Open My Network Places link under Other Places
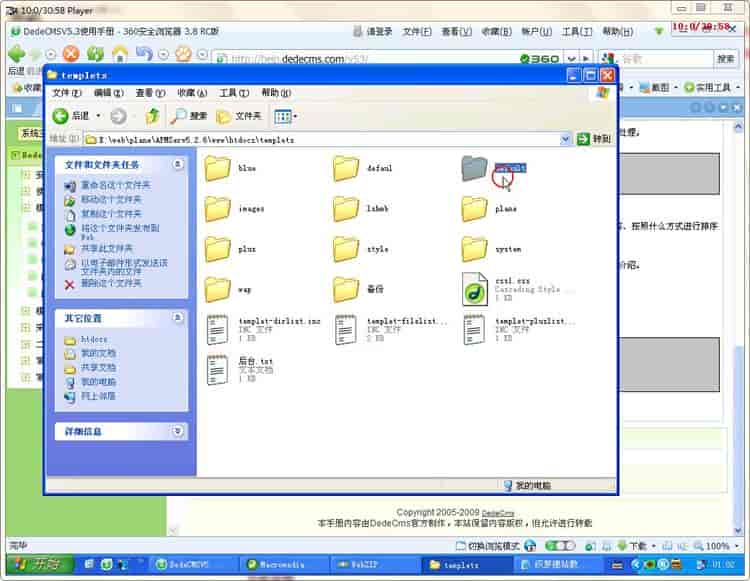750x581 pixels. [x=98, y=396]
